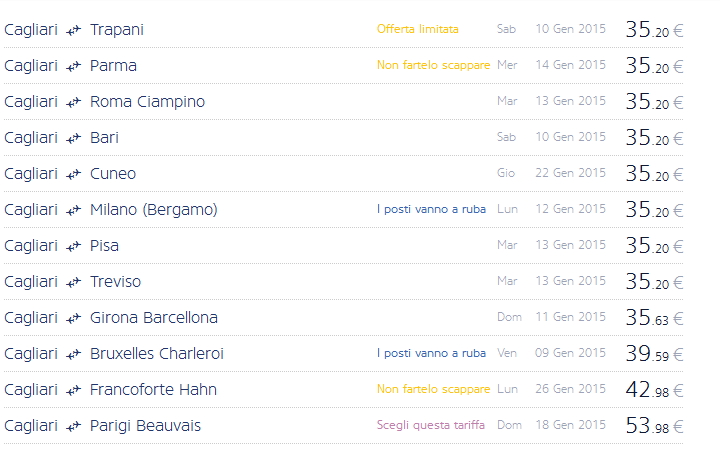
Task: Click the flight icon next to Cuneo
Action: tap(74, 174)
